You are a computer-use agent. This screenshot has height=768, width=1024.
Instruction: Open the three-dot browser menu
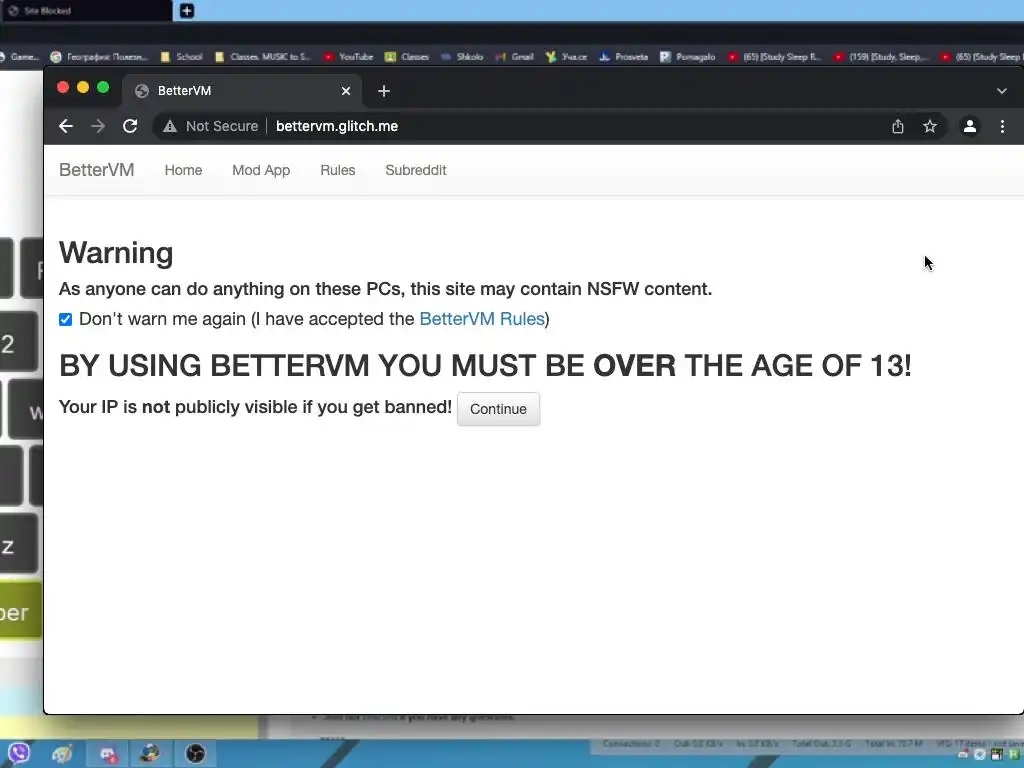tap(1002, 126)
